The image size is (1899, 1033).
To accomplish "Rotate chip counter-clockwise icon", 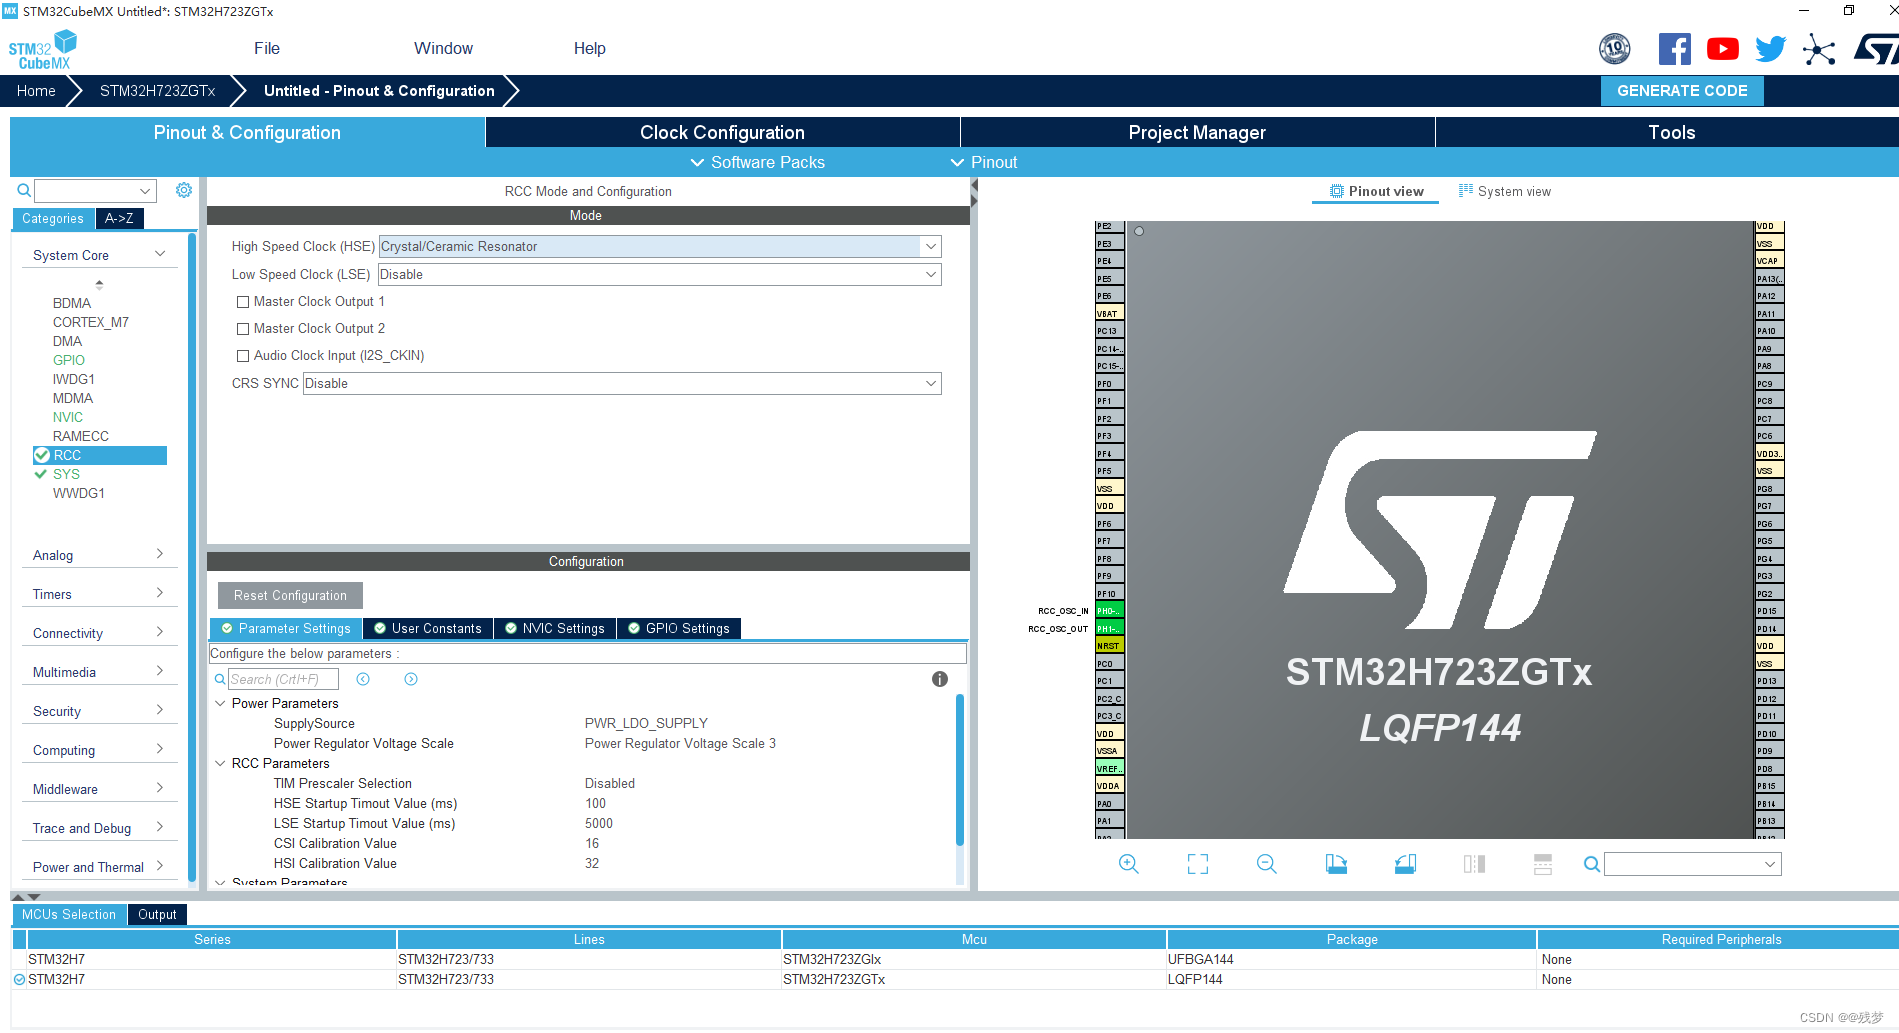I will (x=1405, y=864).
